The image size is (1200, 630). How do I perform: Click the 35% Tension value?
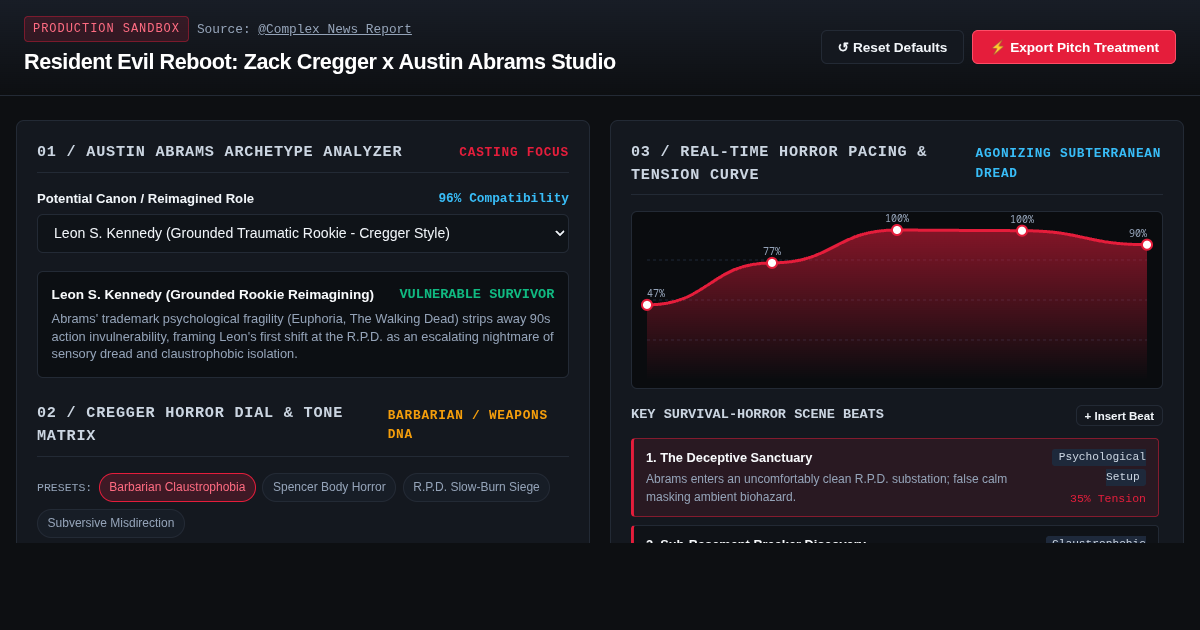pyautogui.click(x=1108, y=499)
